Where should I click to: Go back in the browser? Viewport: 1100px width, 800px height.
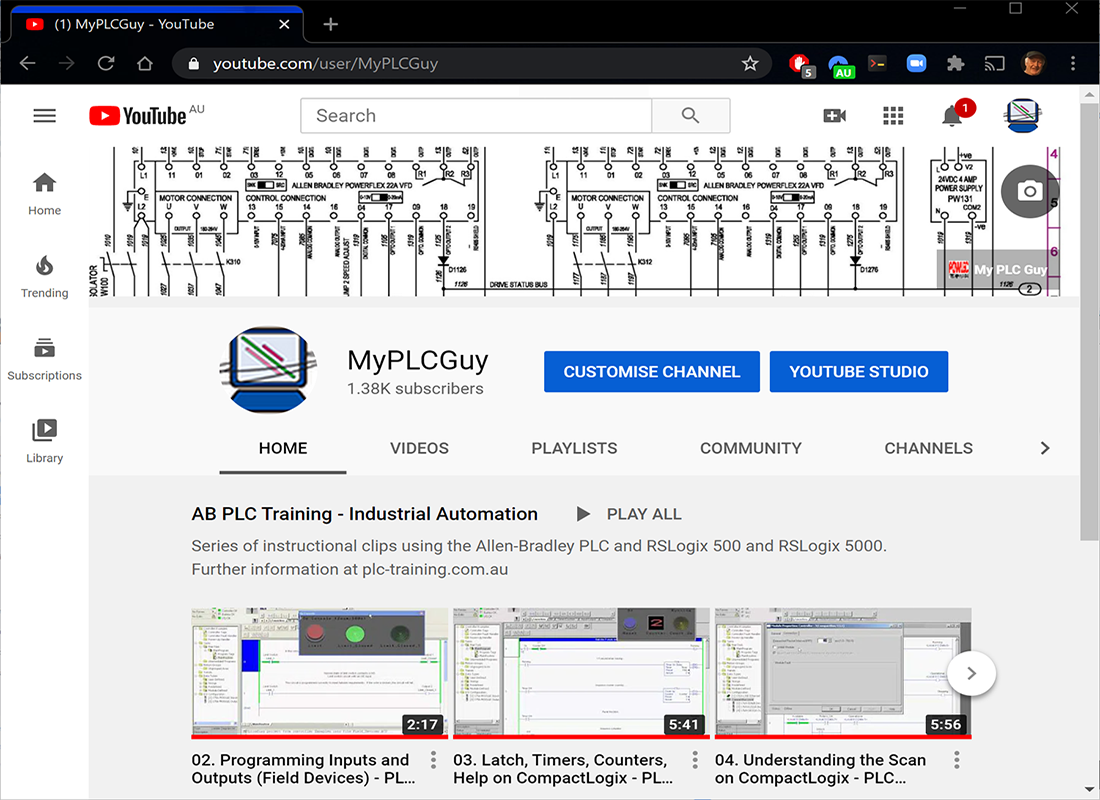point(28,64)
